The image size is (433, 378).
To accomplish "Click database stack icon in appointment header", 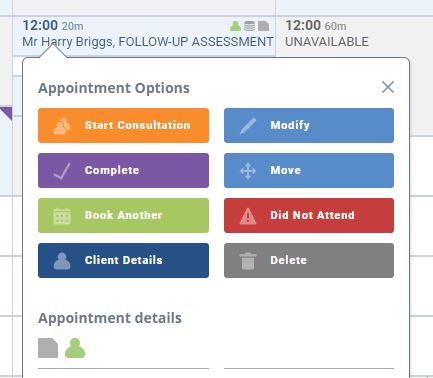I will tap(249, 26).
